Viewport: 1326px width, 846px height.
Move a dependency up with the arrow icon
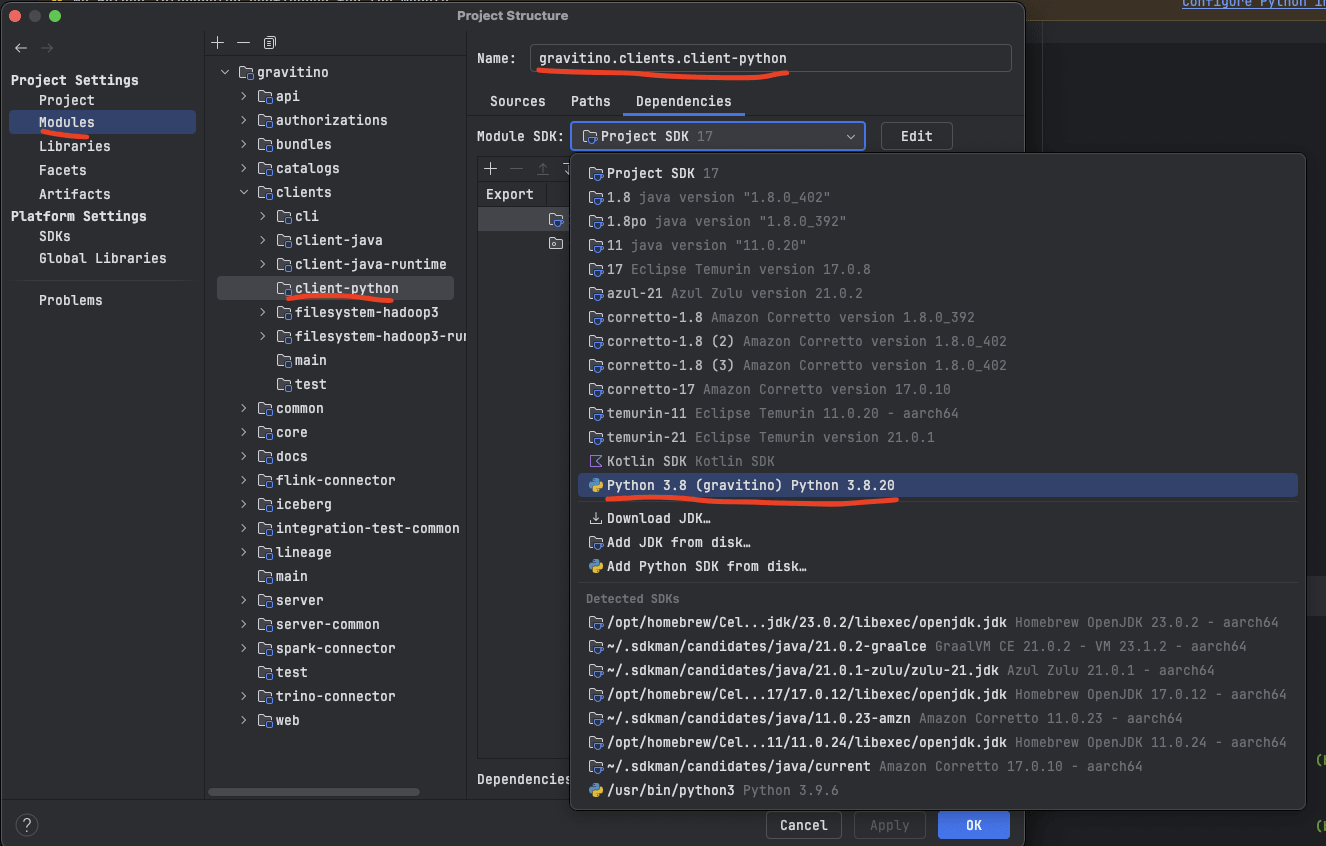click(x=543, y=168)
